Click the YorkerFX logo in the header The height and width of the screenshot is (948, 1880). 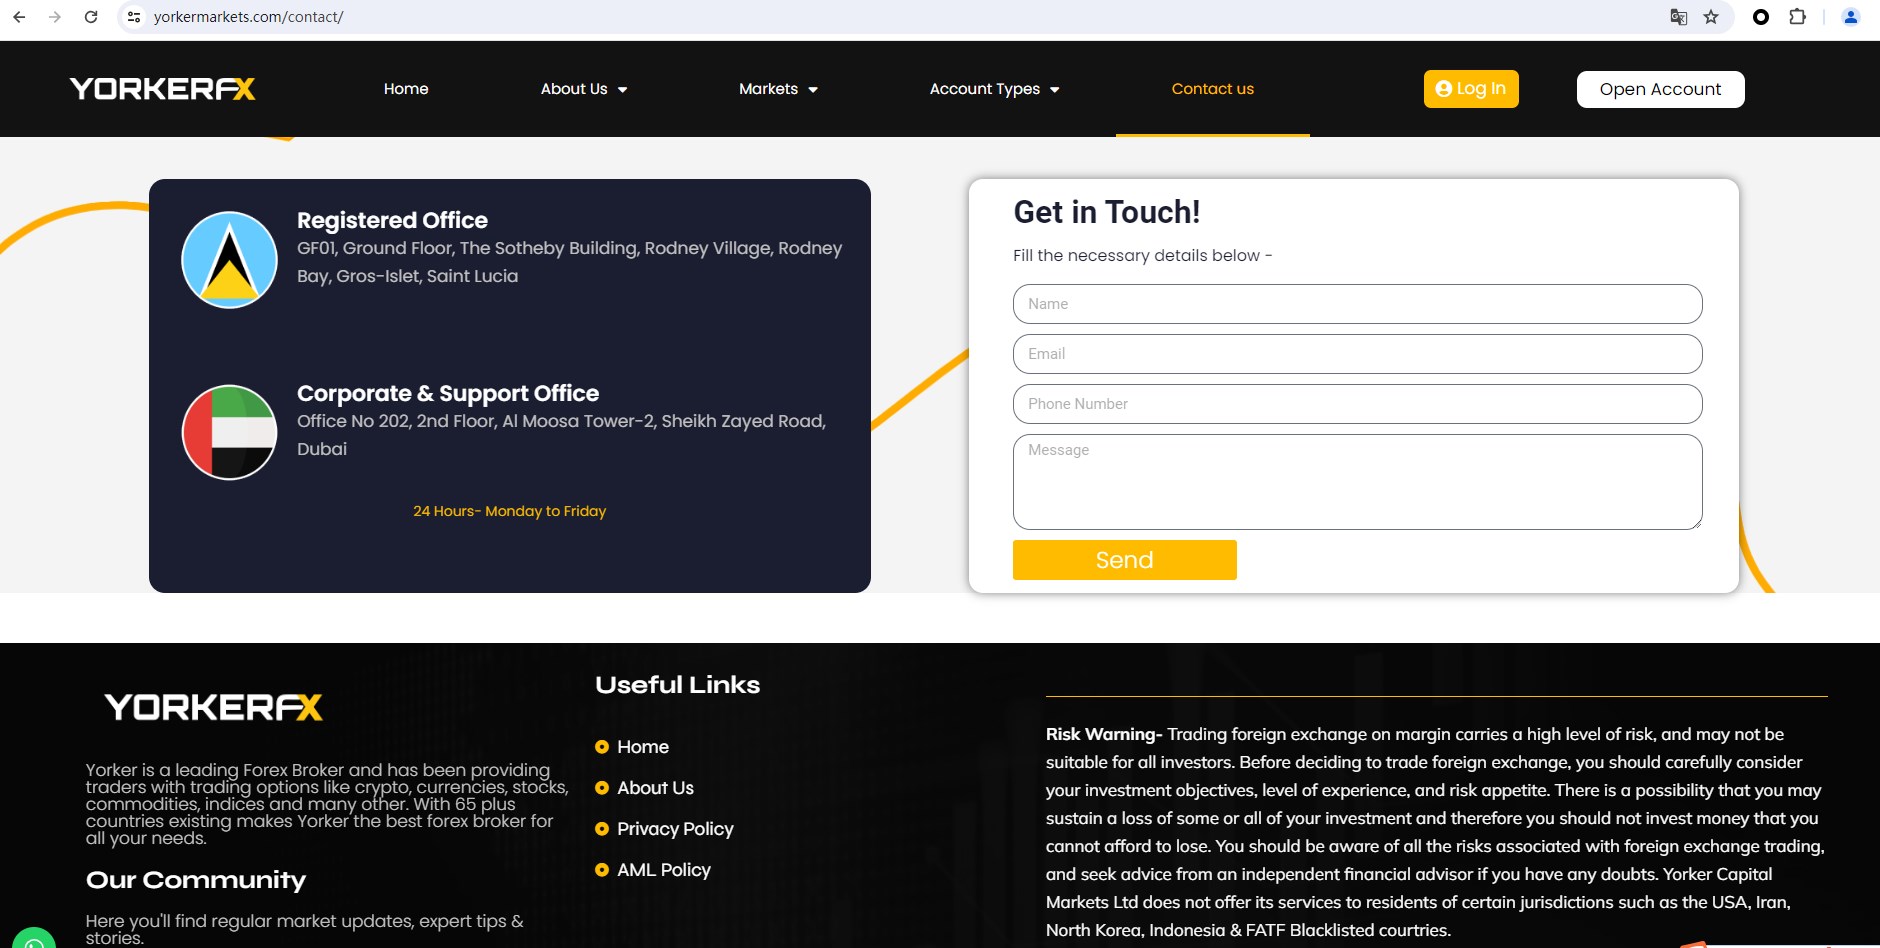163,89
